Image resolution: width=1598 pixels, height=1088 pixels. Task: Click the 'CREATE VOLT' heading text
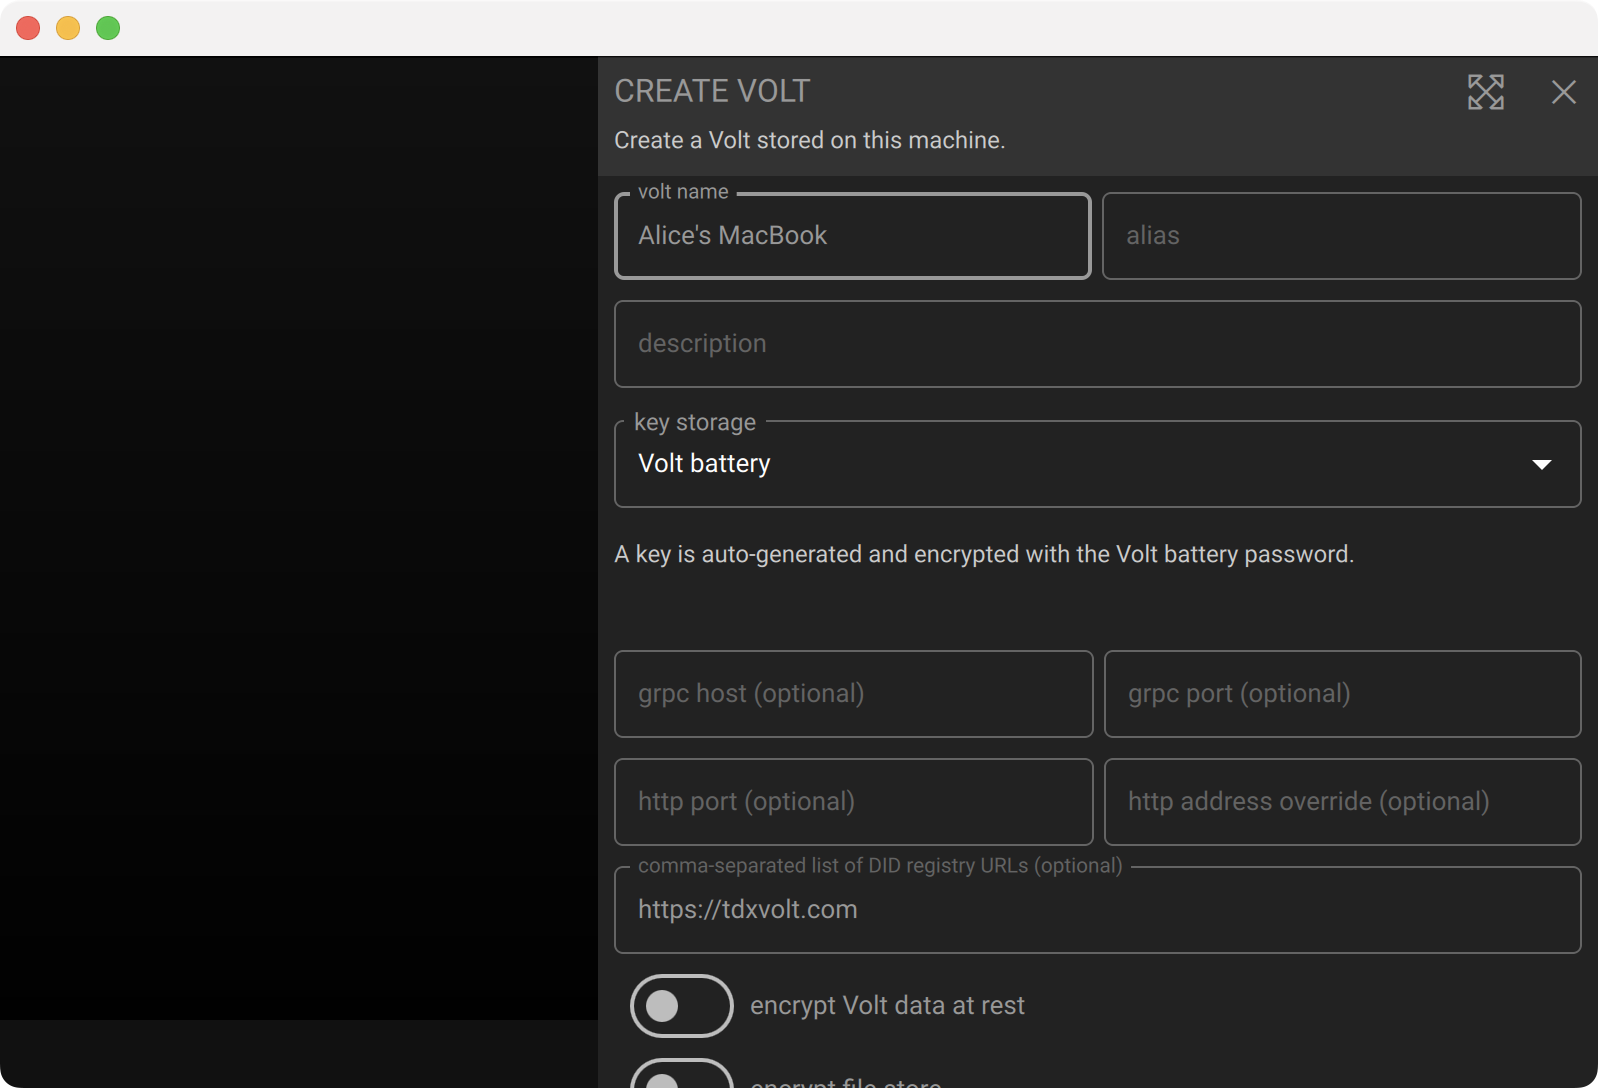point(712,91)
